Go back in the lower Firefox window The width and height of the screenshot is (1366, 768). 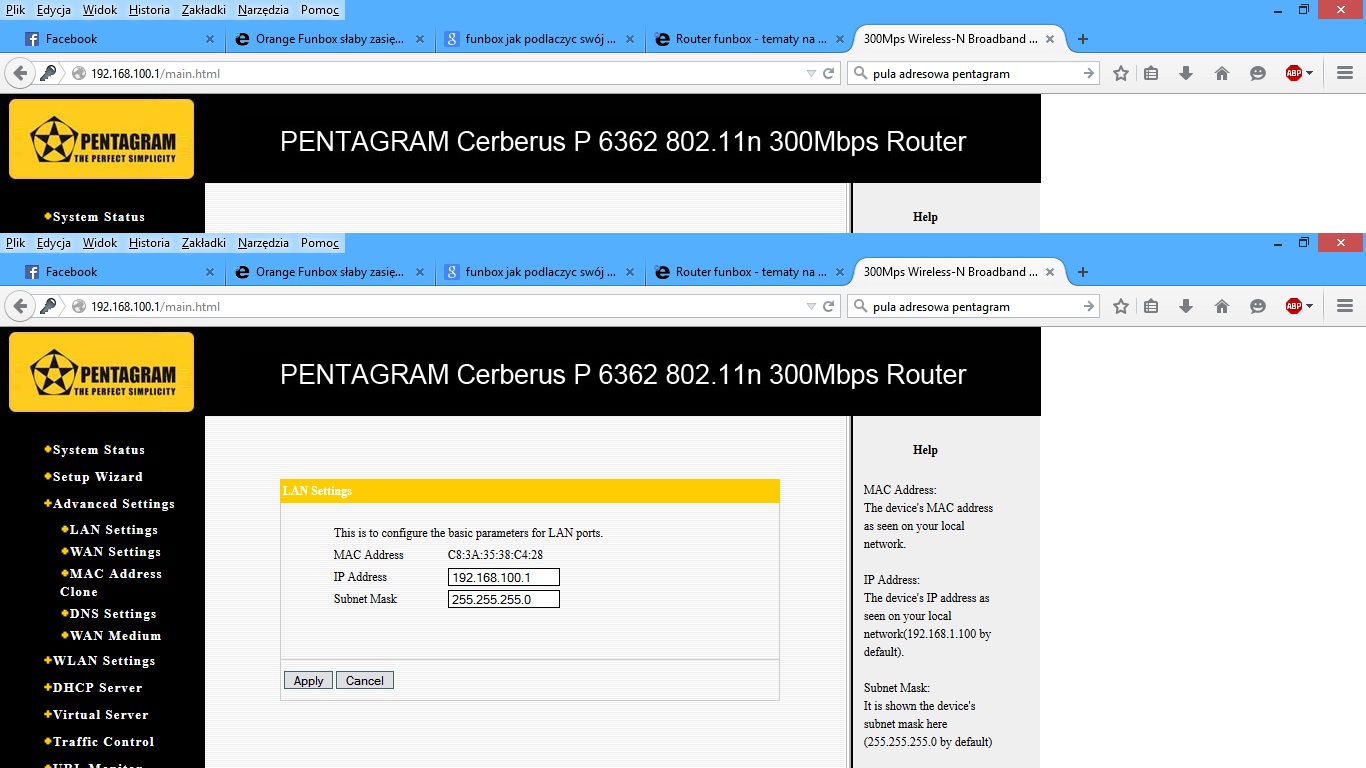tap(20, 306)
